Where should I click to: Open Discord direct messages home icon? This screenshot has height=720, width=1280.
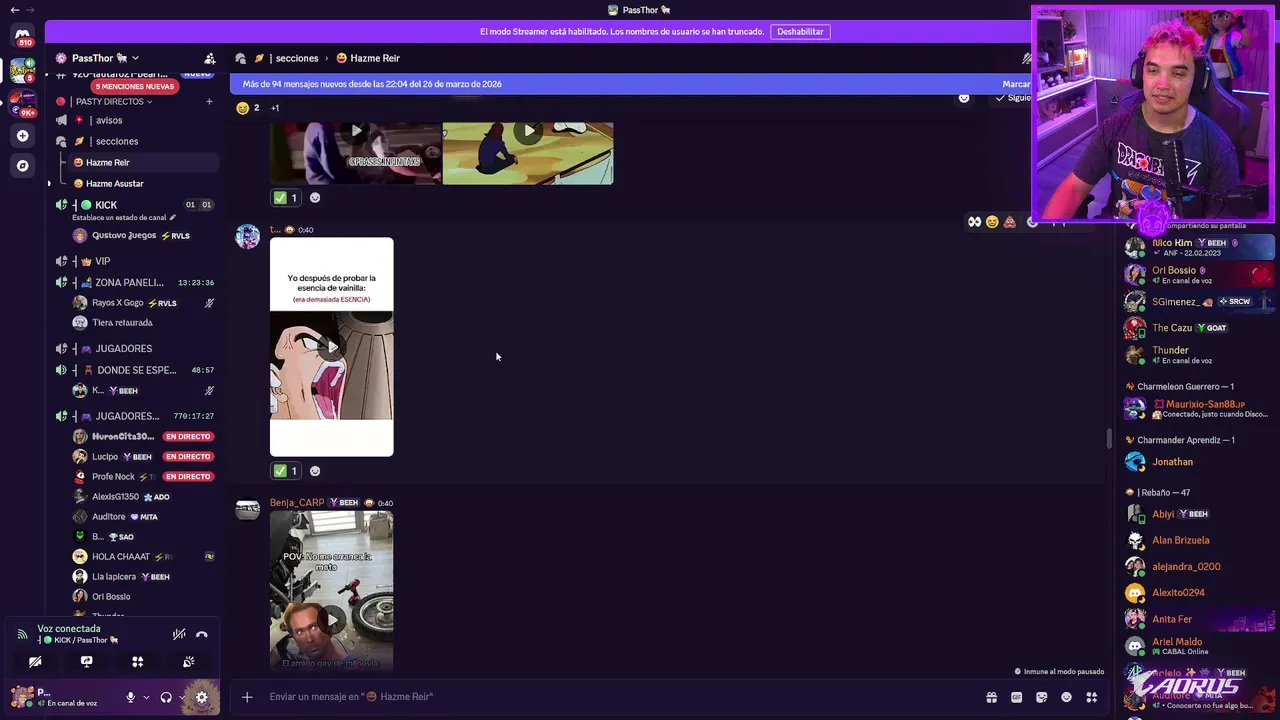(22, 35)
